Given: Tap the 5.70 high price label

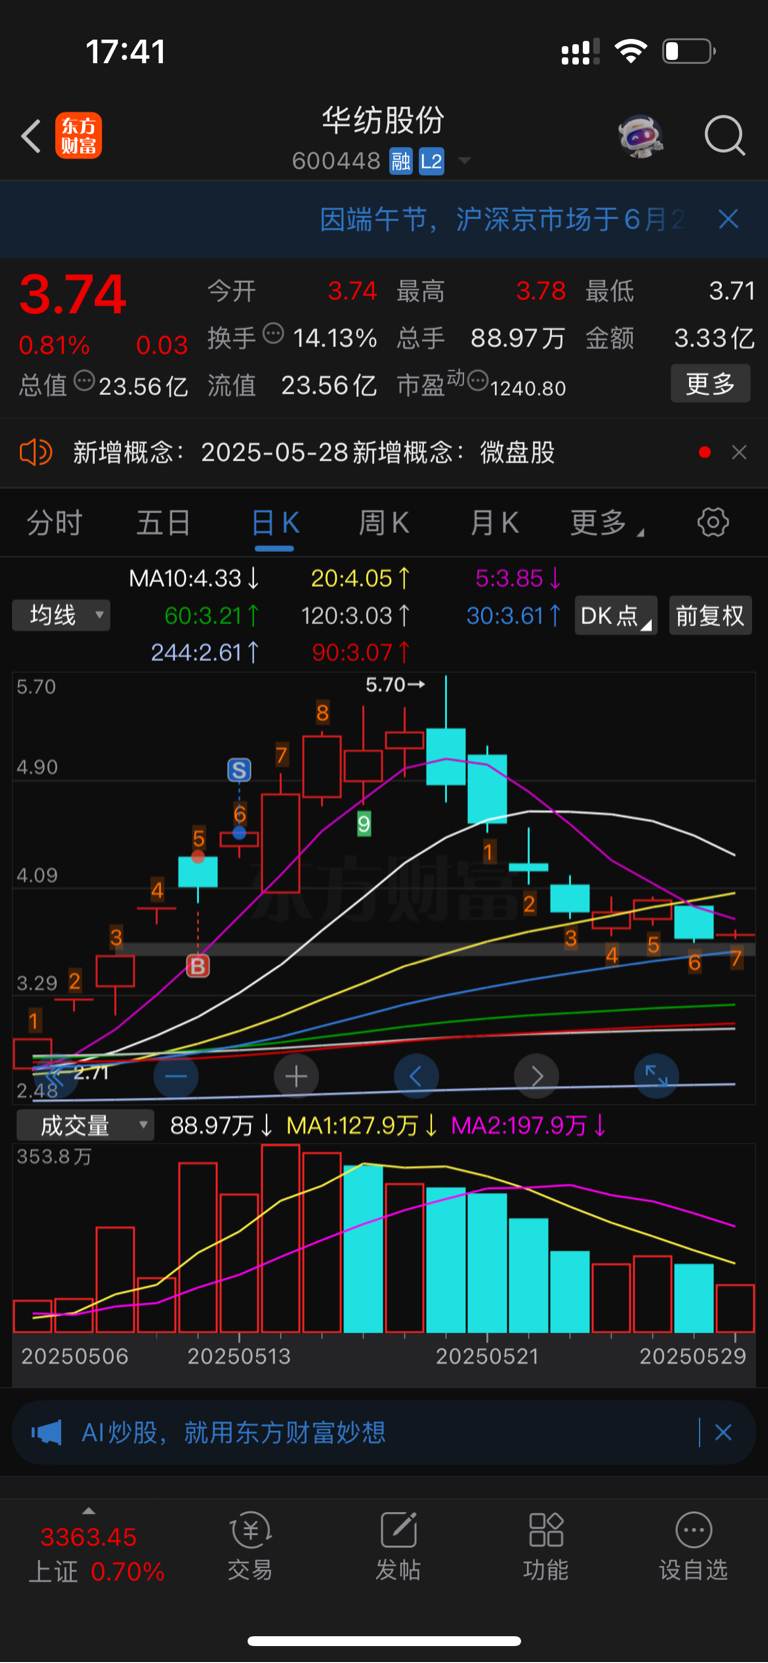Looking at the screenshot, I should pyautogui.click(x=395, y=685).
